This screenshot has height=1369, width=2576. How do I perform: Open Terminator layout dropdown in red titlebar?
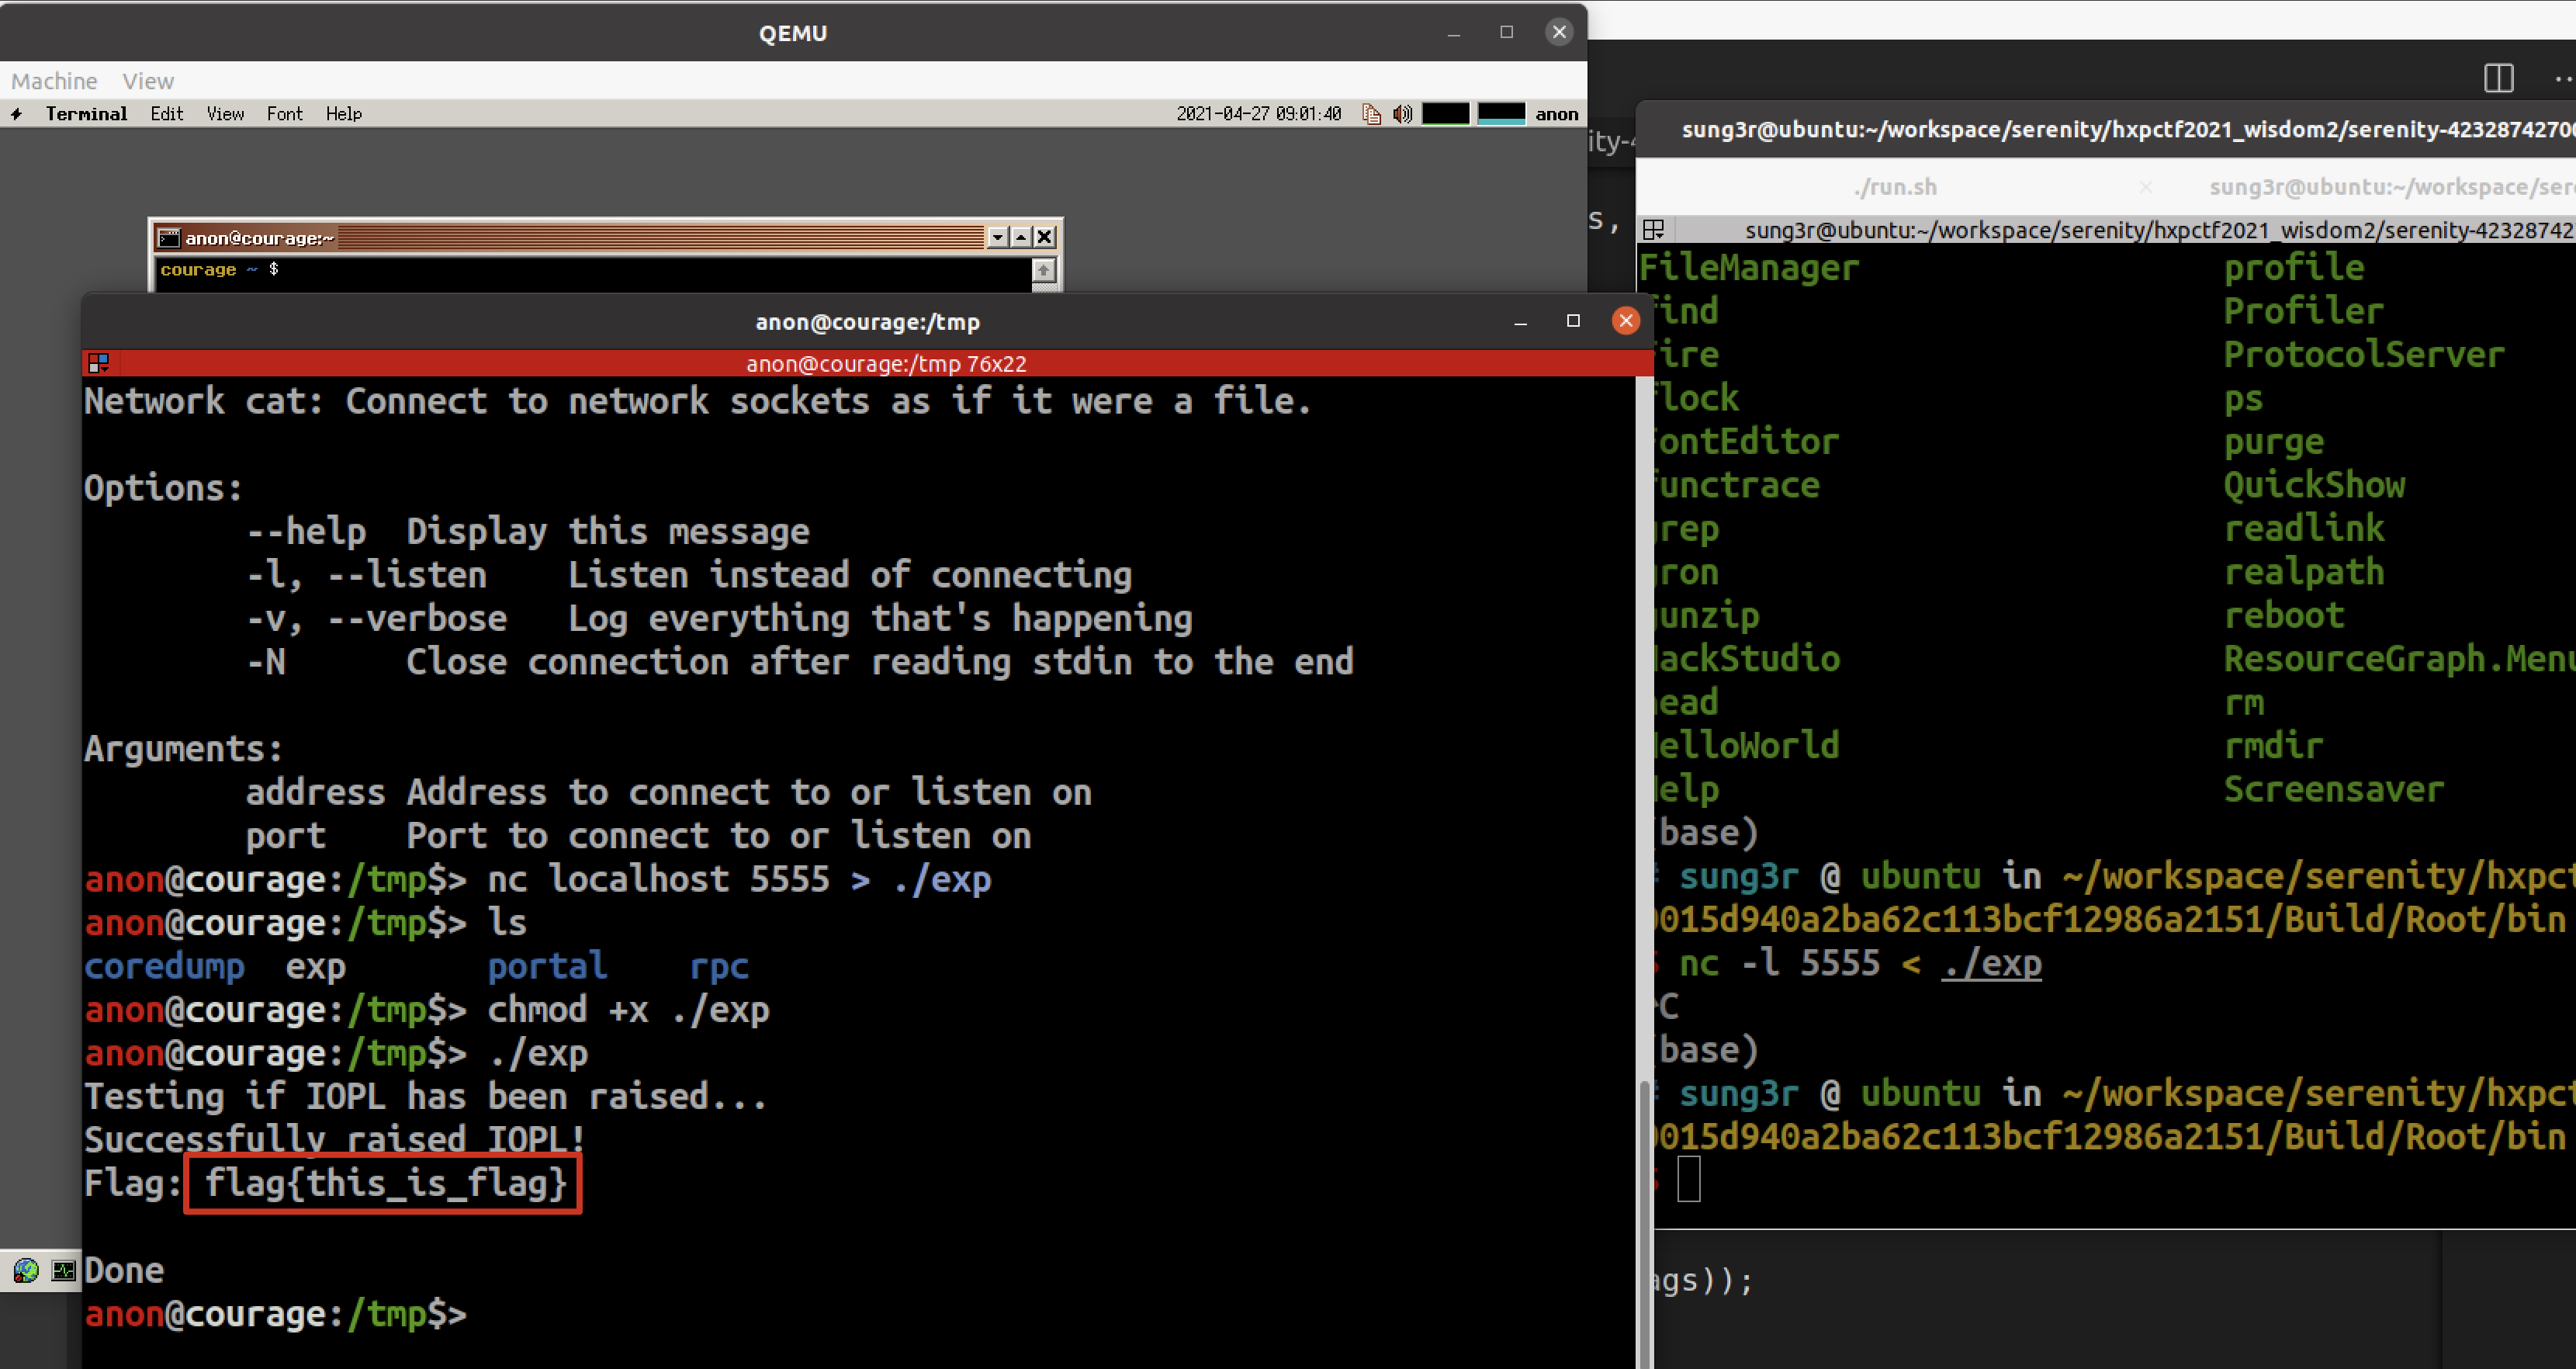tap(98, 363)
